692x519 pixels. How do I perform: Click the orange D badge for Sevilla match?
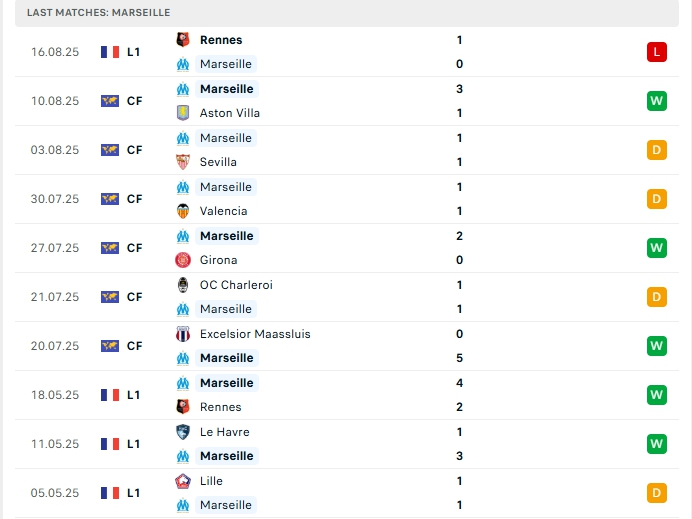pos(657,150)
